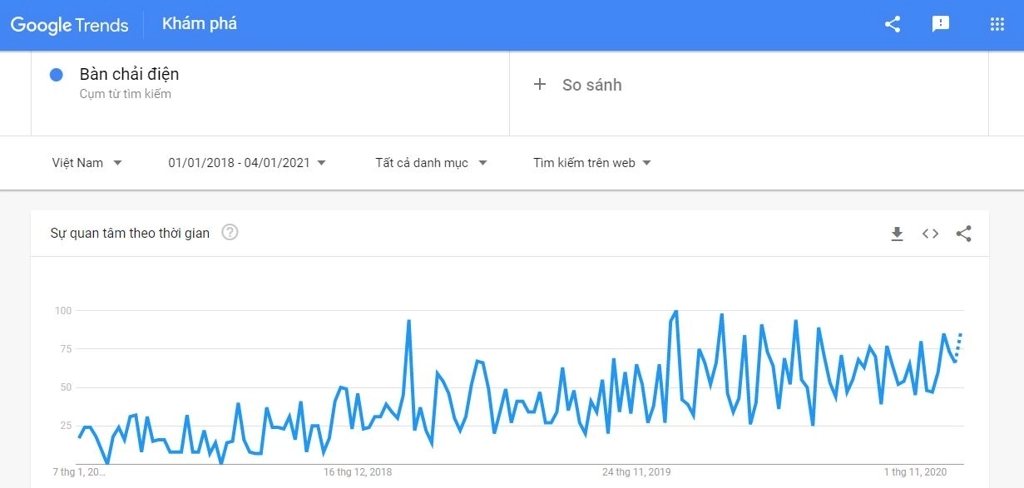Share the interest over time chart
Image resolution: width=1024 pixels, height=488 pixels.
[964, 234]
